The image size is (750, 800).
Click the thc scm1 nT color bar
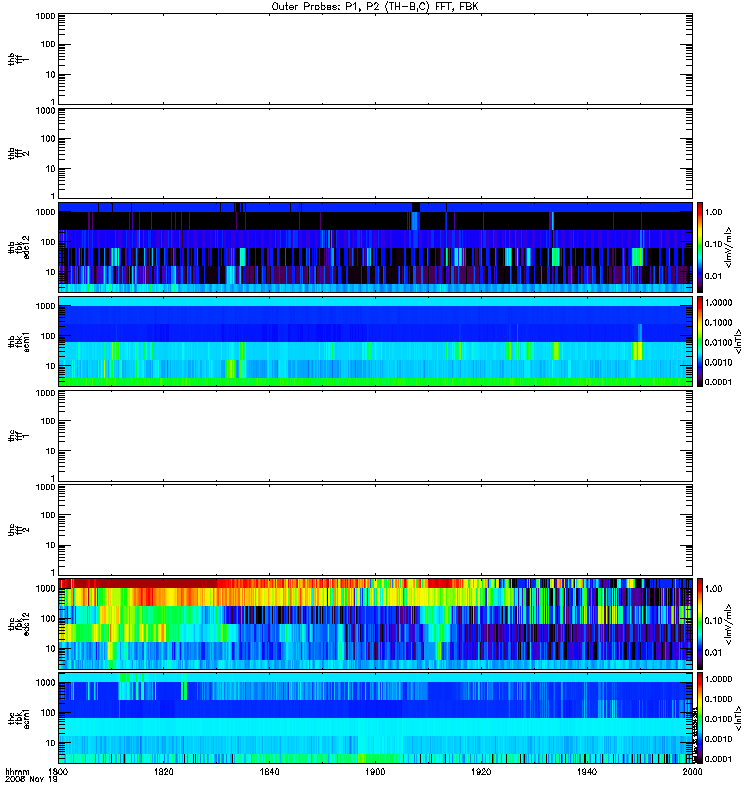tap(700, 718)
